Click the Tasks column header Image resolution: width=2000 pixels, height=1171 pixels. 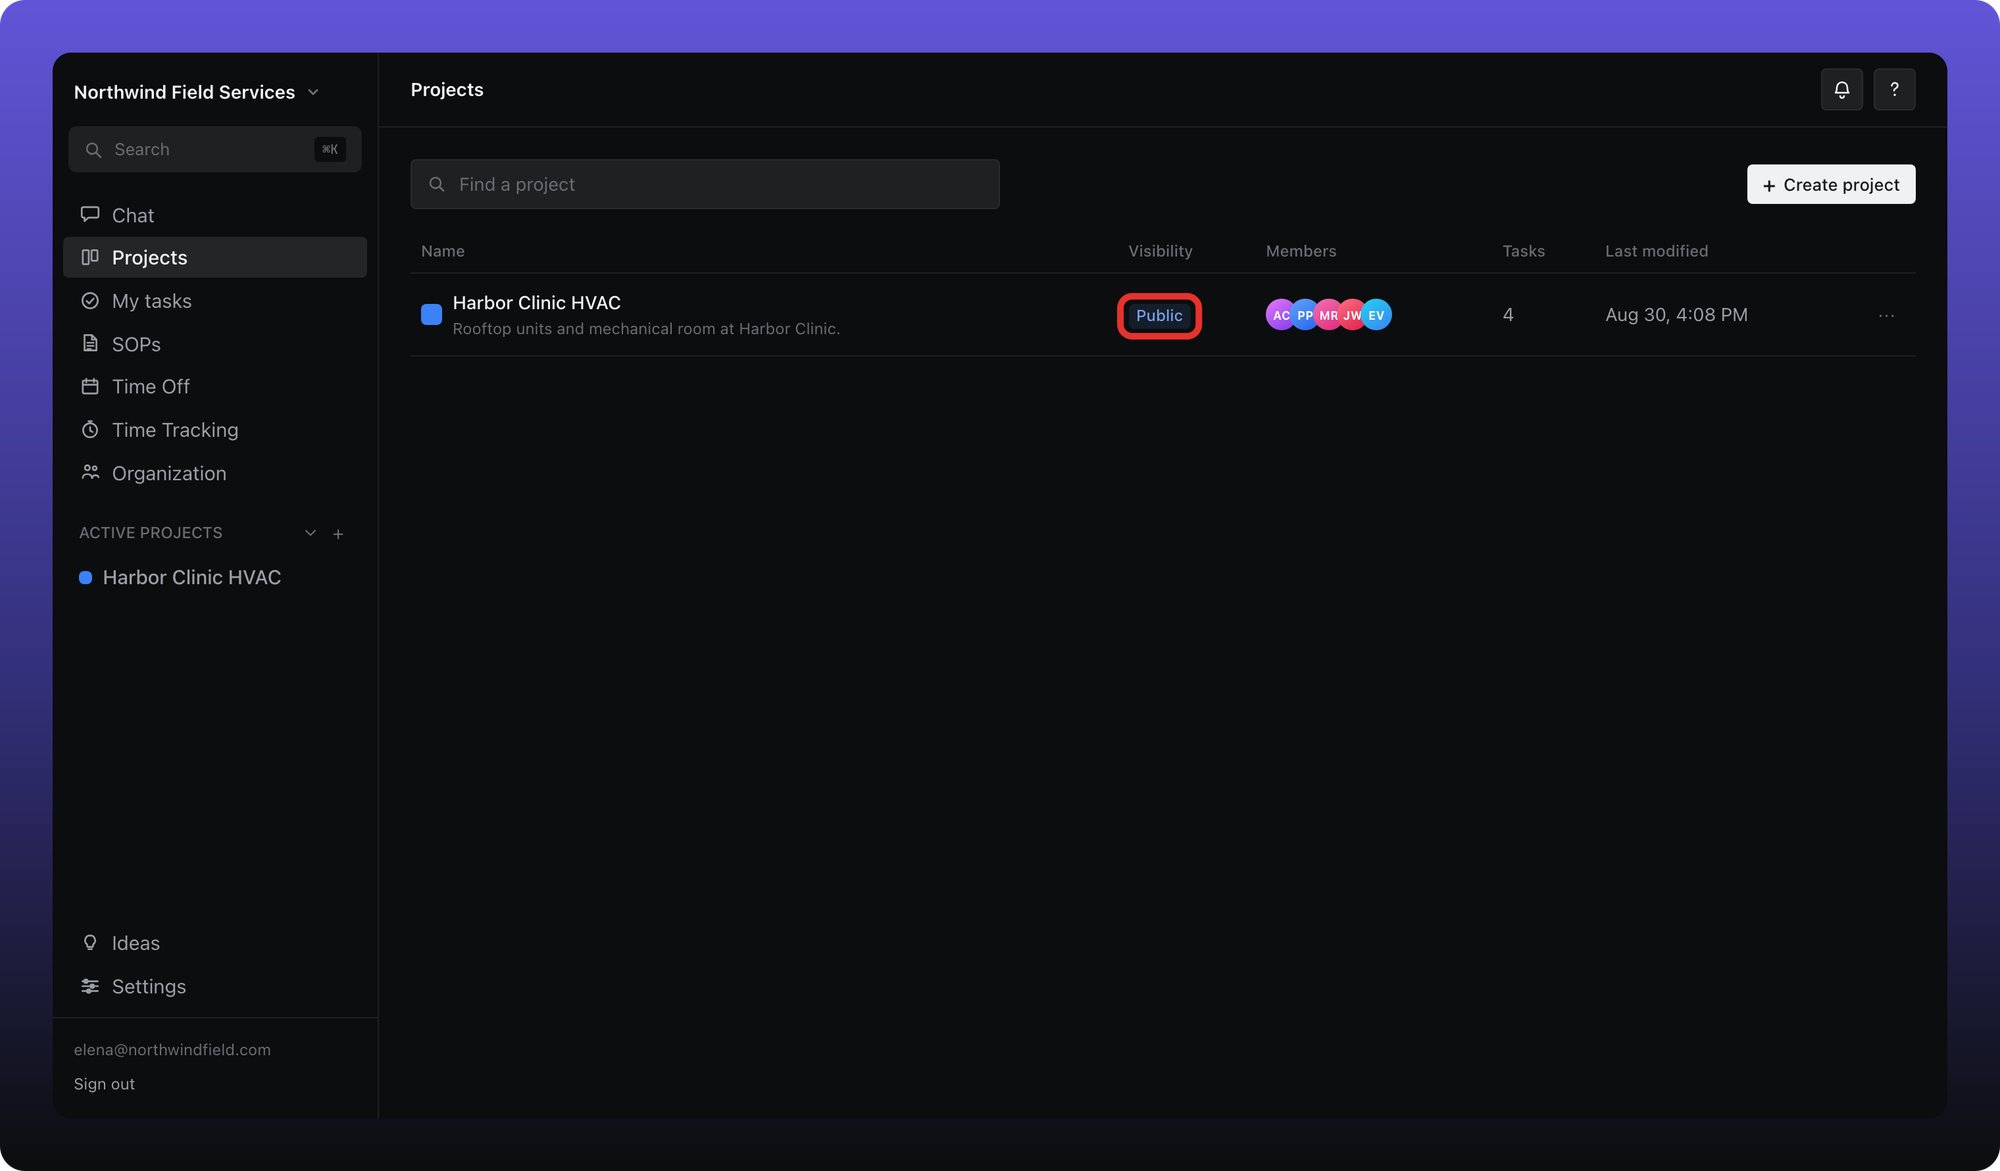tap(1523, 251)
